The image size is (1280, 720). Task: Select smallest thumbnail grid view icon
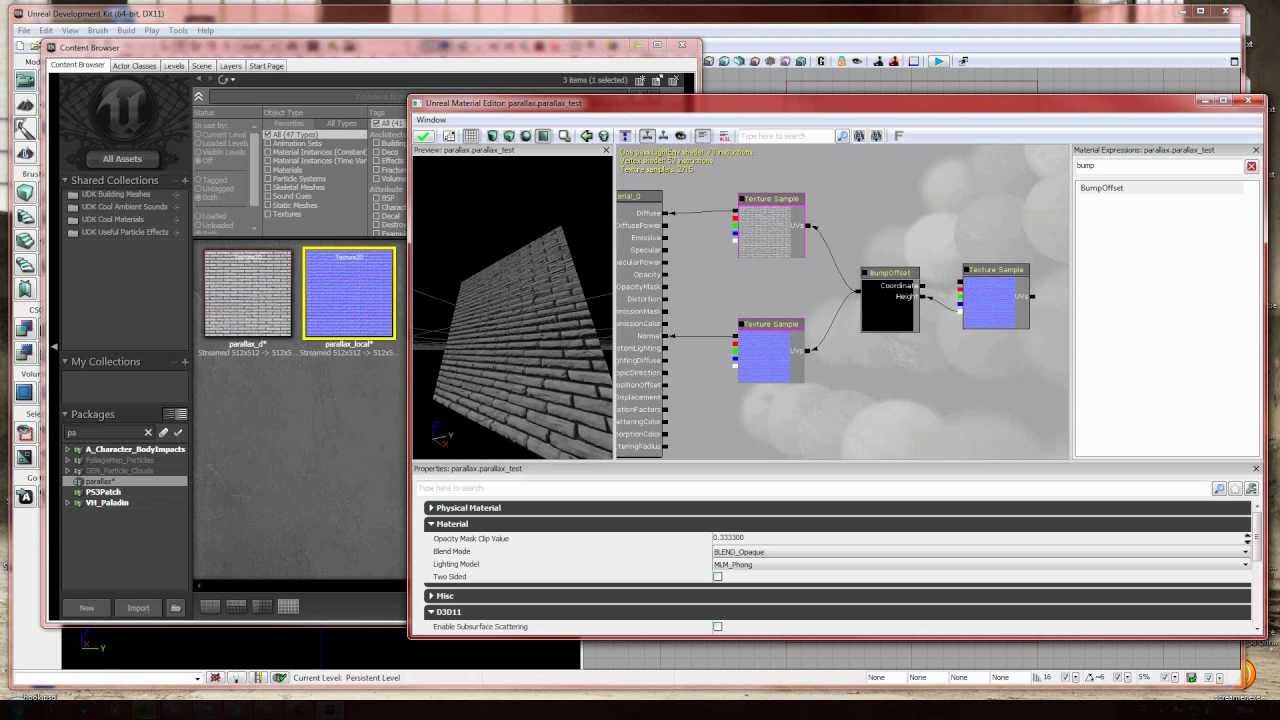(210, 606)
